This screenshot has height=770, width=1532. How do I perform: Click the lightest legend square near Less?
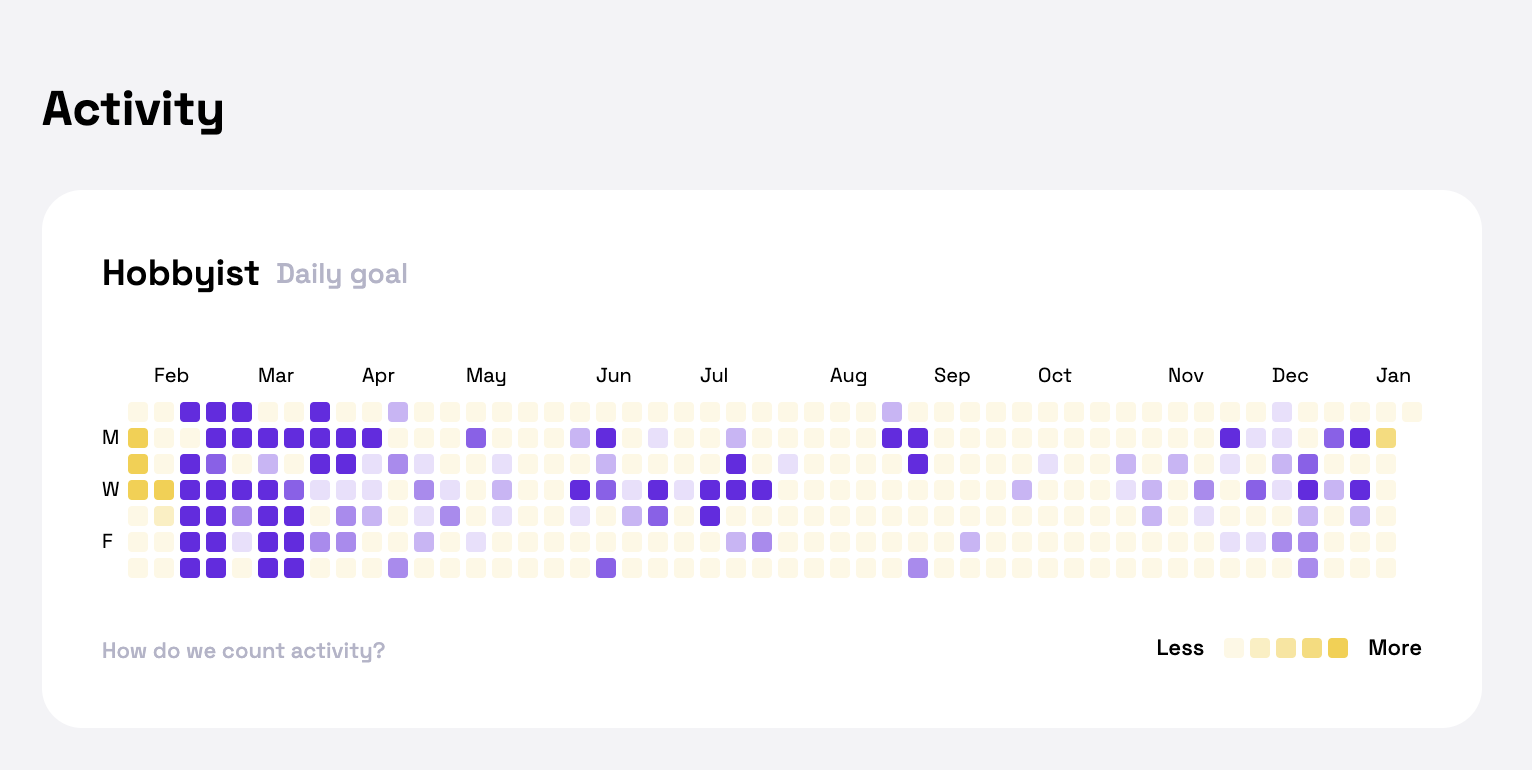tap(1234, 648)
